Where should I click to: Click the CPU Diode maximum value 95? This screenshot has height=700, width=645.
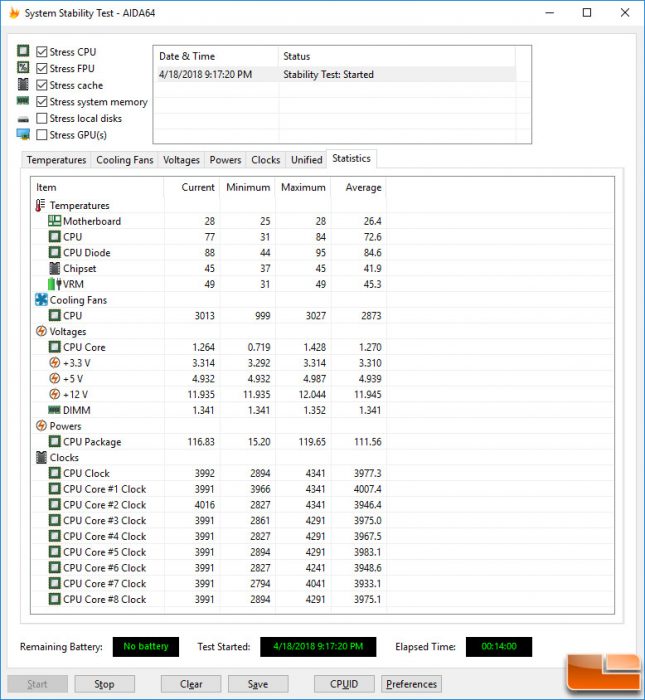click(x=320, y=253)
